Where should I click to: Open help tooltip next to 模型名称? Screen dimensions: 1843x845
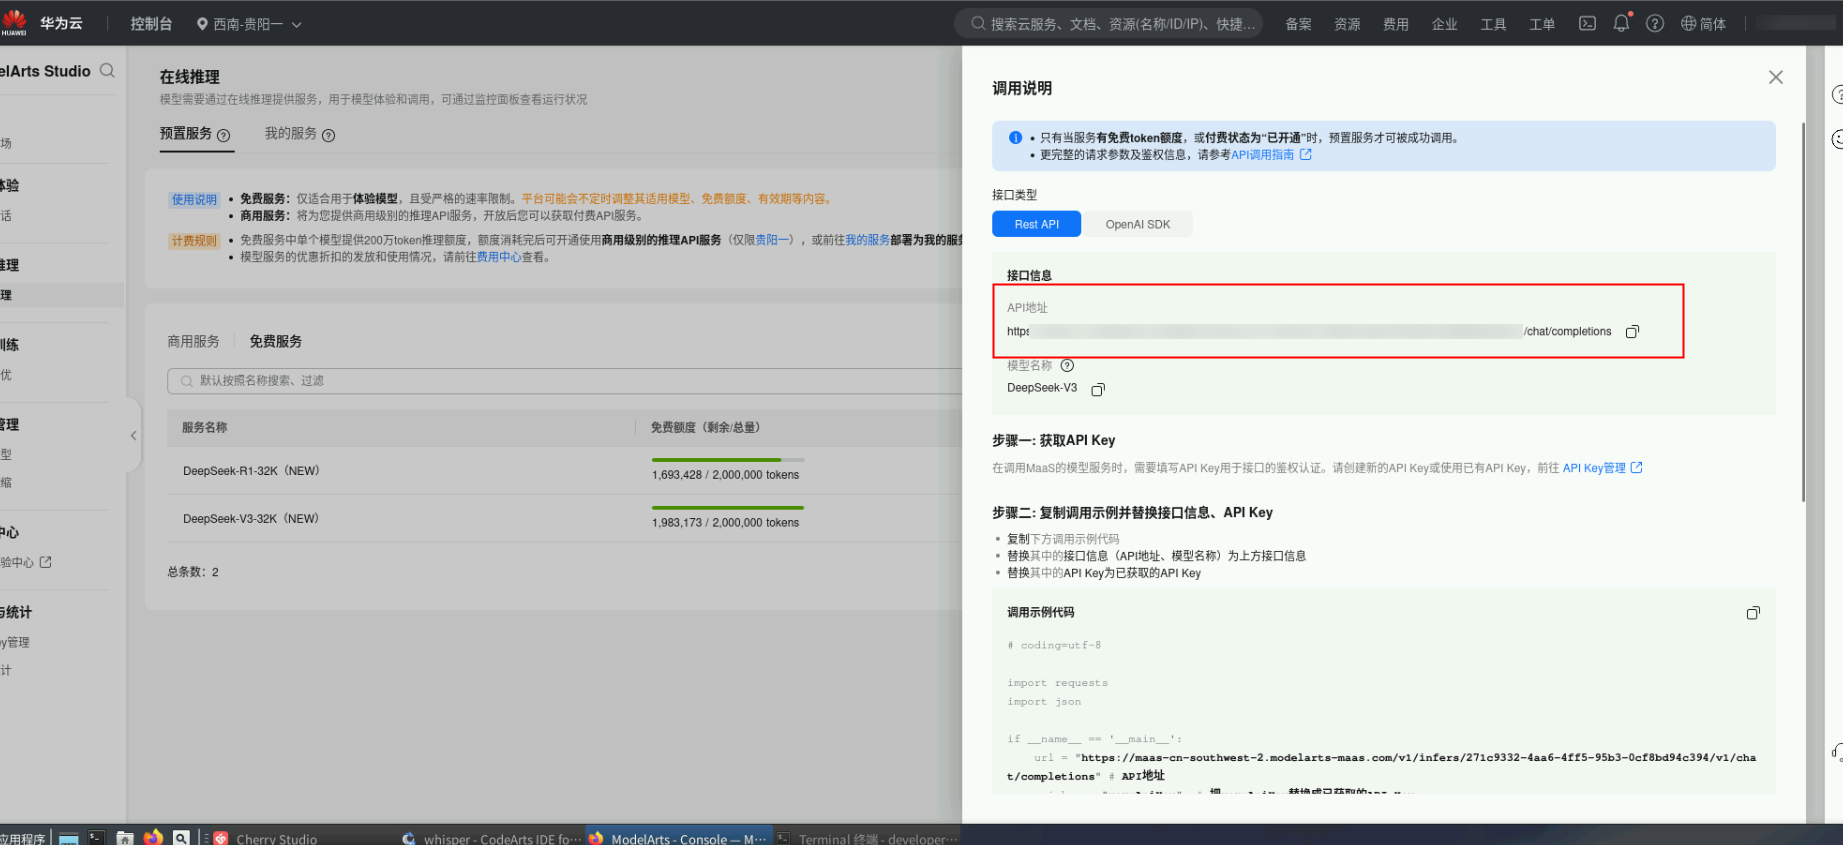1067,366
